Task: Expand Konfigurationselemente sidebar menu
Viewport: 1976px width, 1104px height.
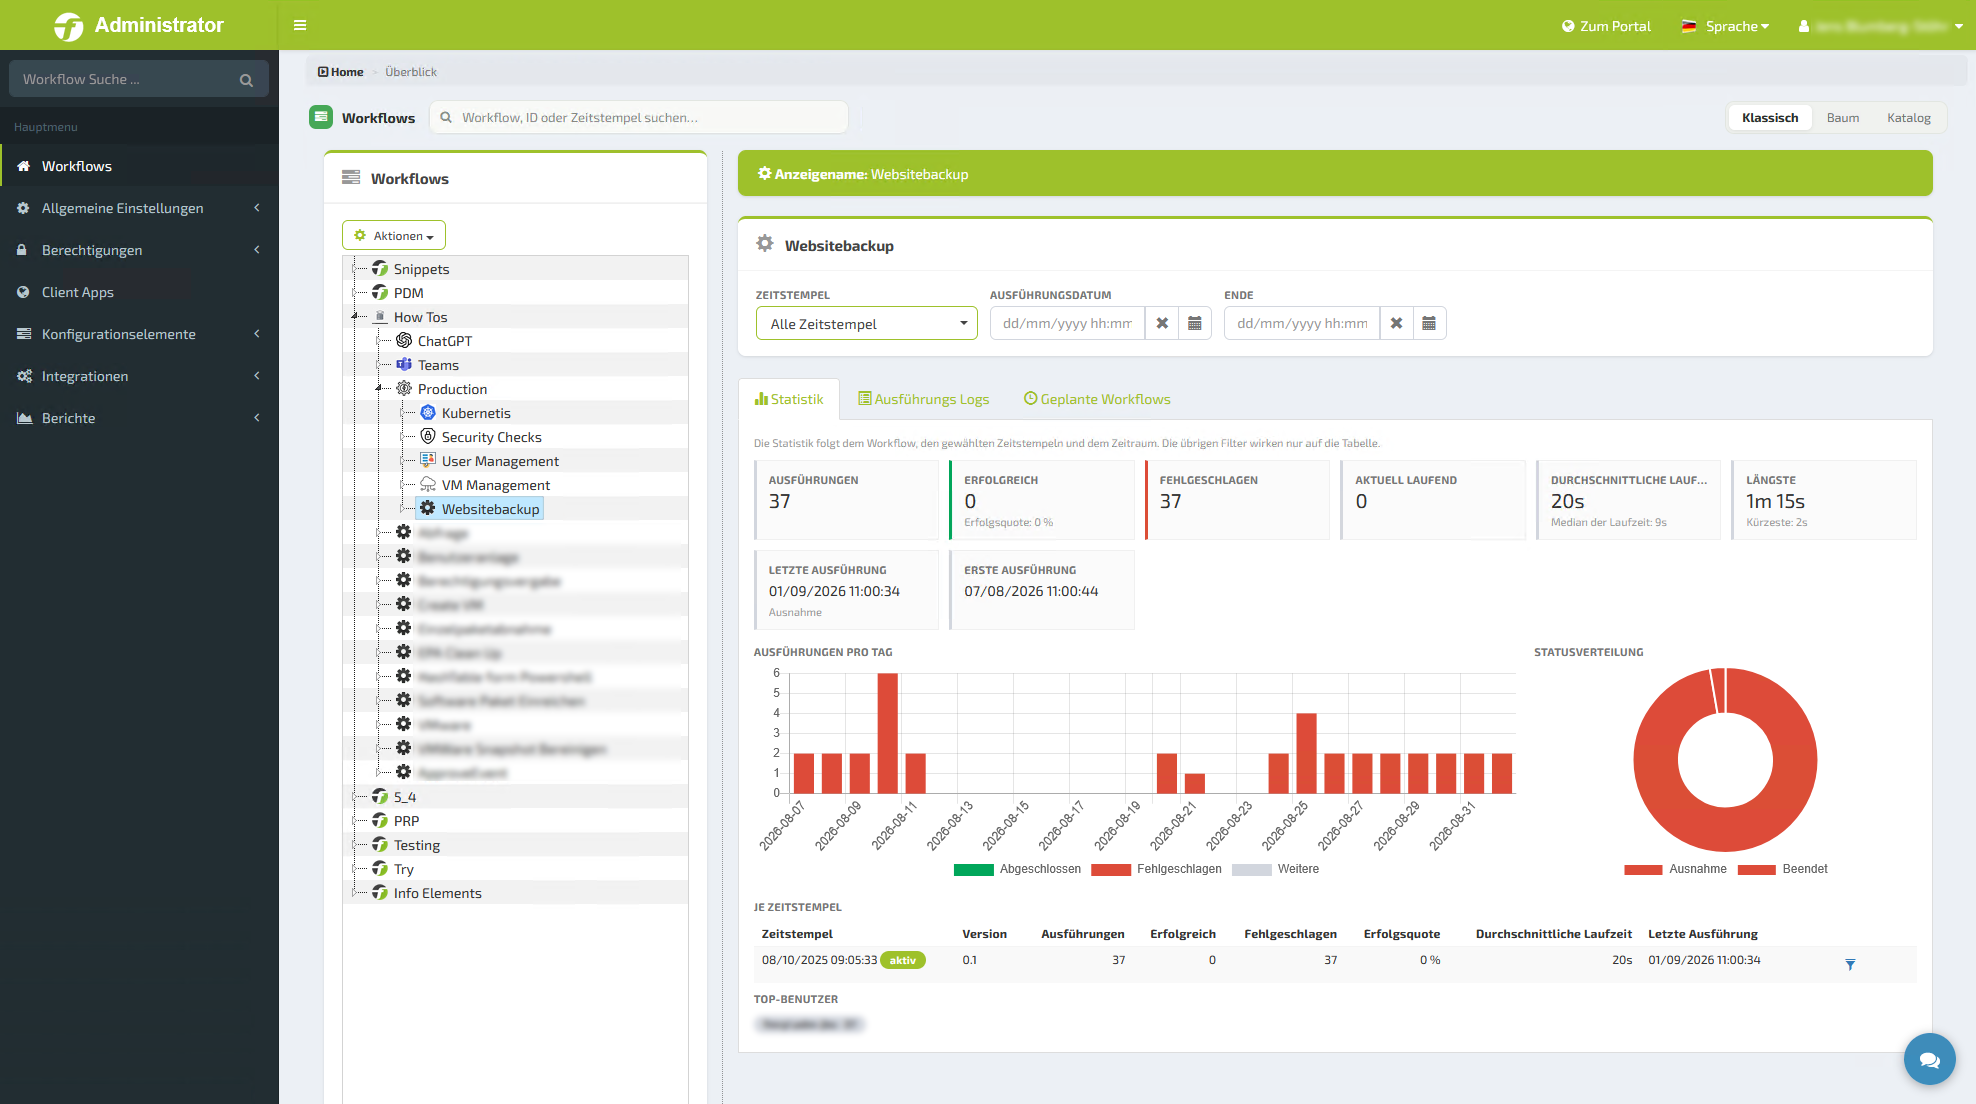Action: coord(139,334)
